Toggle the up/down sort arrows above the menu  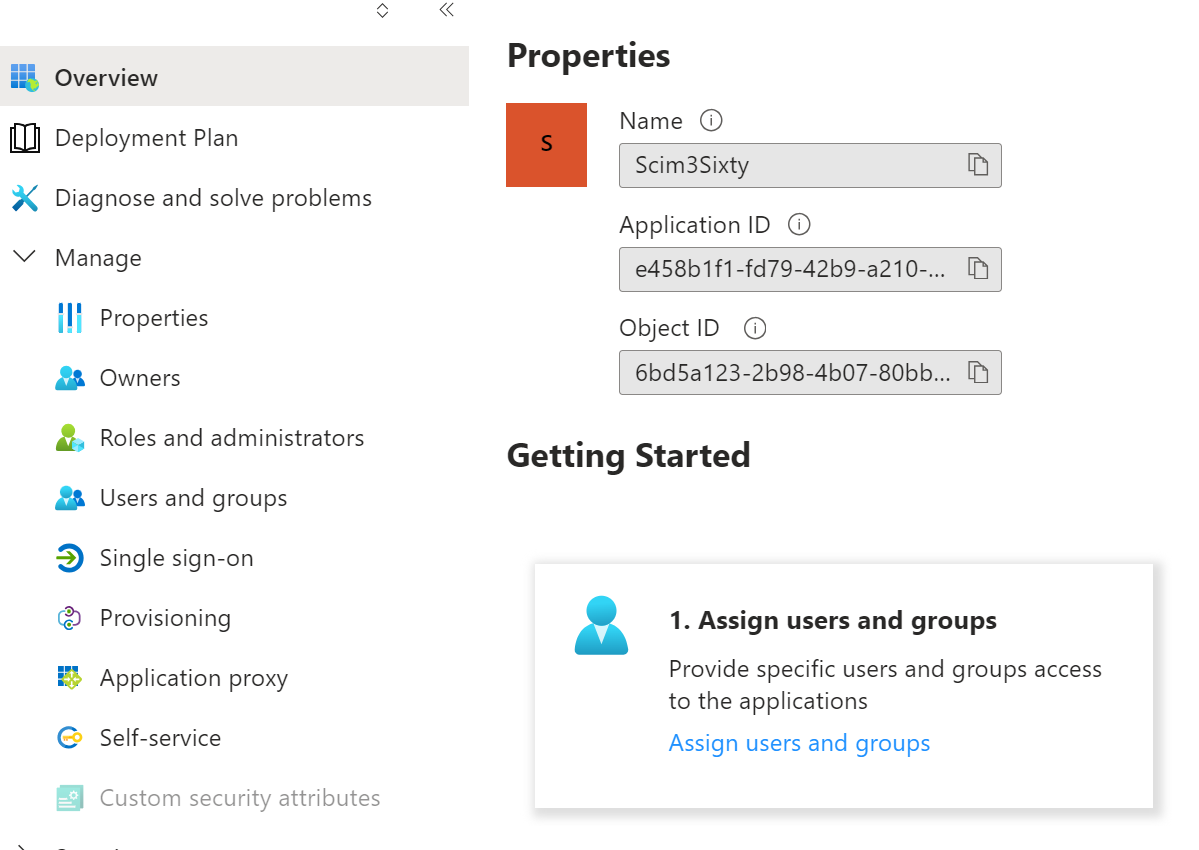pos(382,10)
